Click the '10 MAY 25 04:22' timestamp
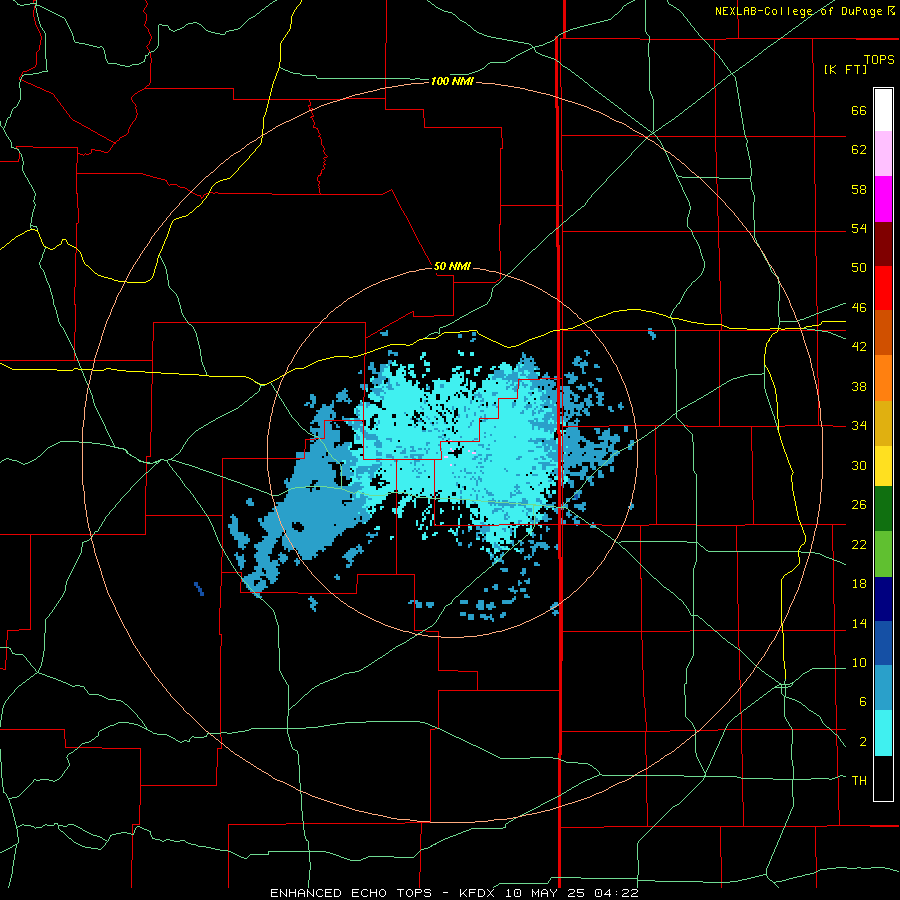 572,893
